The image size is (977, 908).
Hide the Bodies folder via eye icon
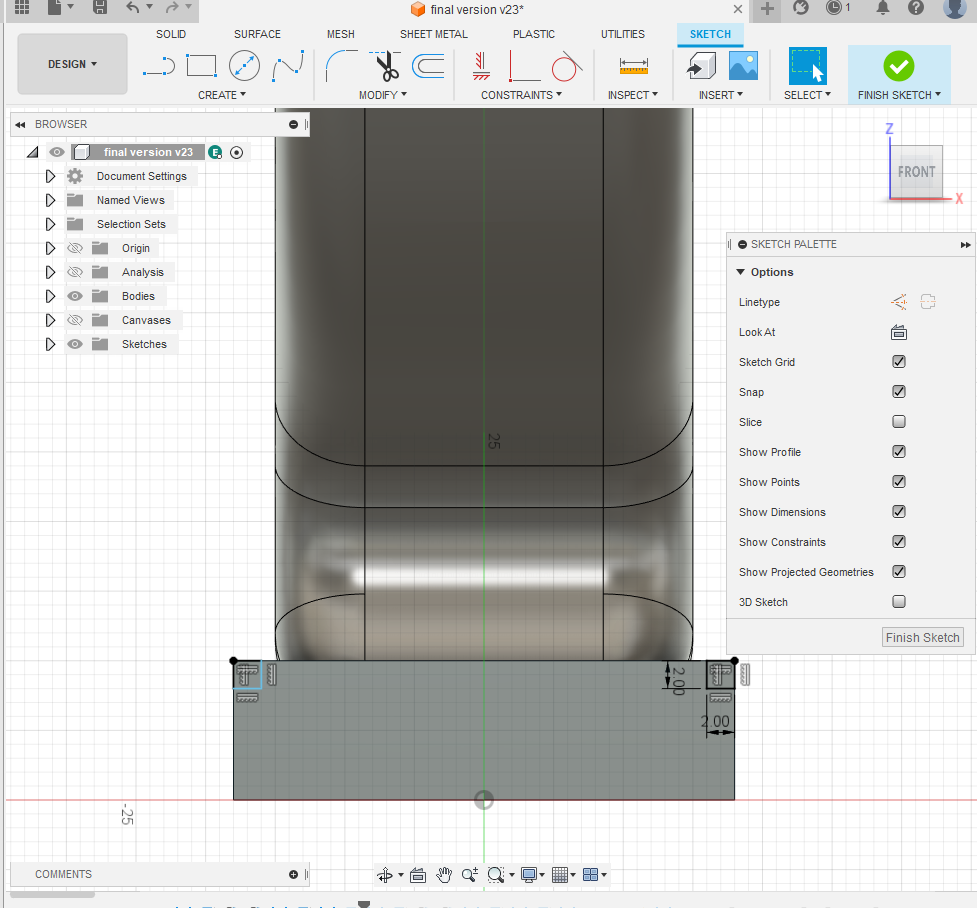pos(74,296)
